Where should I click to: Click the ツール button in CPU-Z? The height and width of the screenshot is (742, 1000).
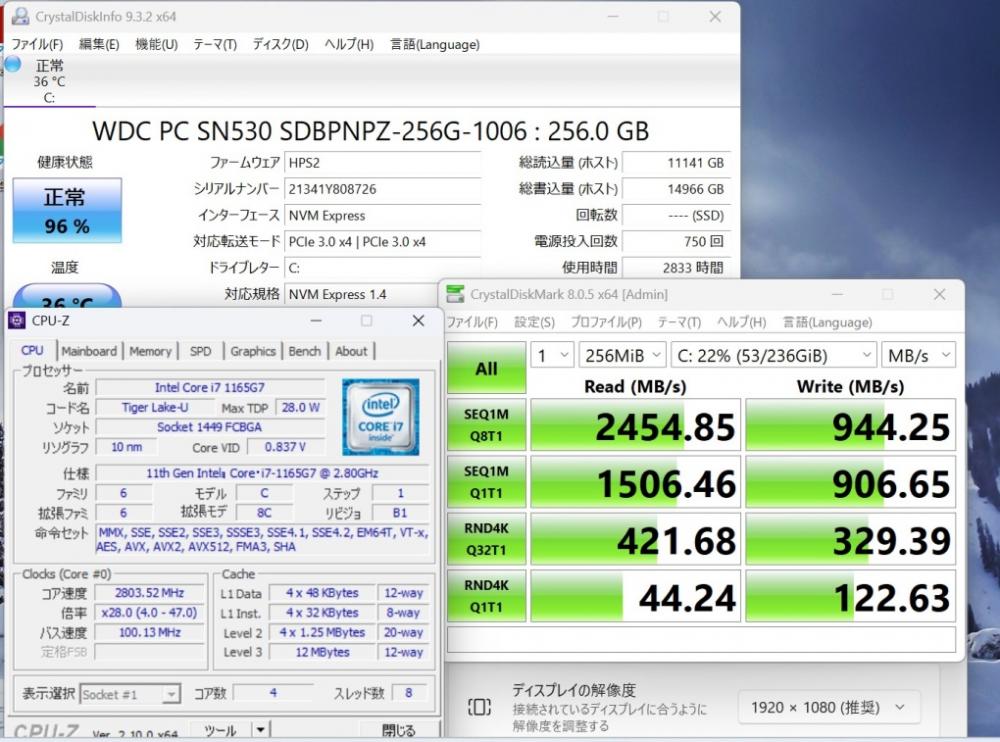pos(221,729)
